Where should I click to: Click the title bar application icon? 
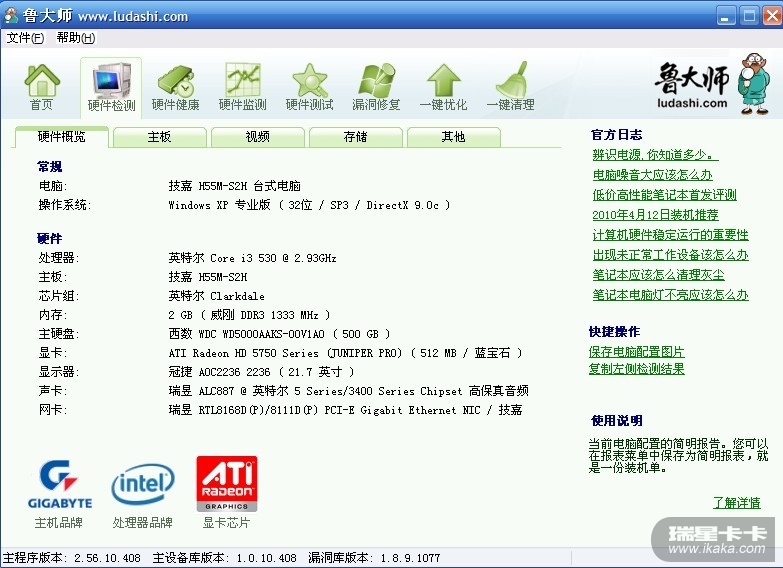point(11,15)
